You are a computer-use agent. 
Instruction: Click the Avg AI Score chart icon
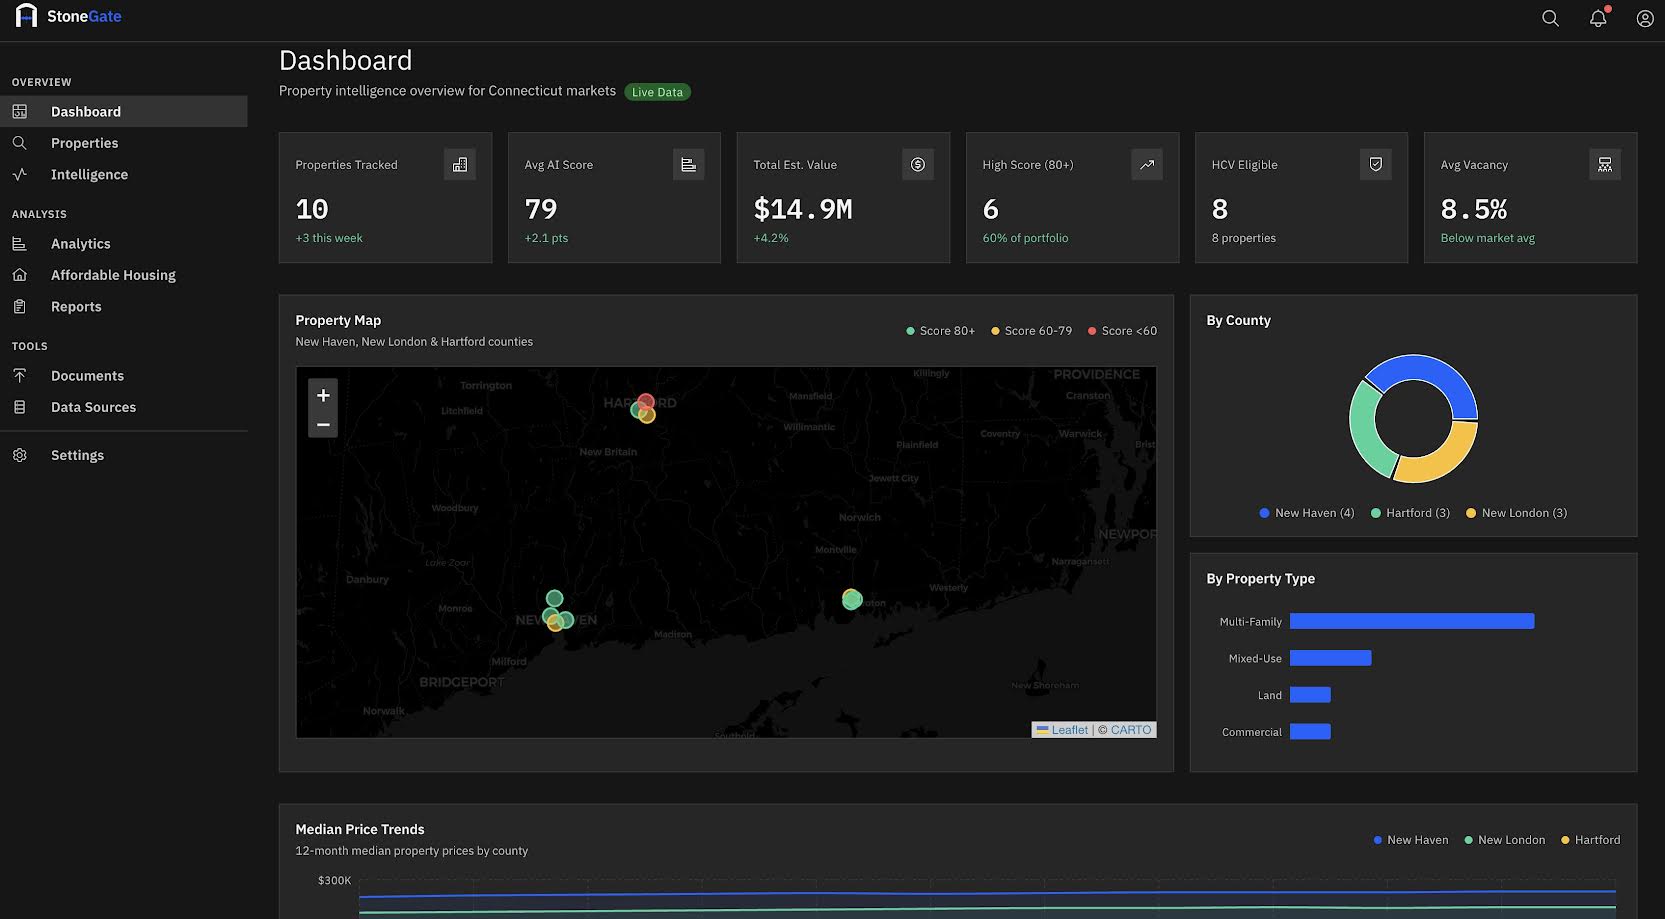click(688, 164)
